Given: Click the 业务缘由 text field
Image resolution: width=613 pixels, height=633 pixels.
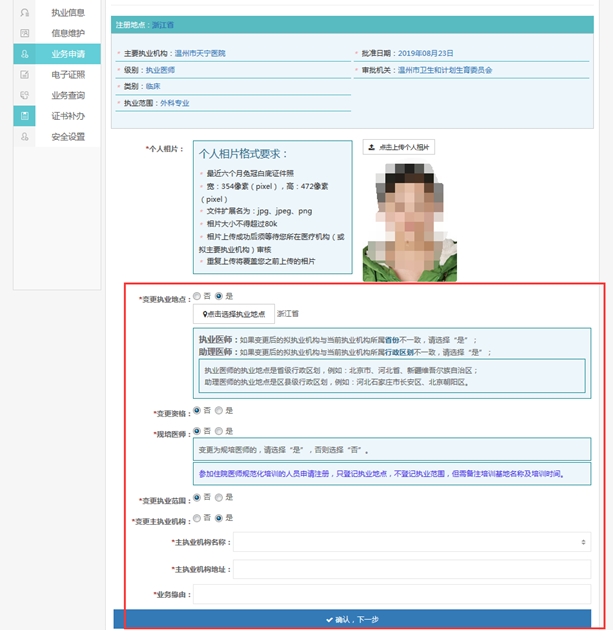Looking at the screenshot, I should click(391, 594).
